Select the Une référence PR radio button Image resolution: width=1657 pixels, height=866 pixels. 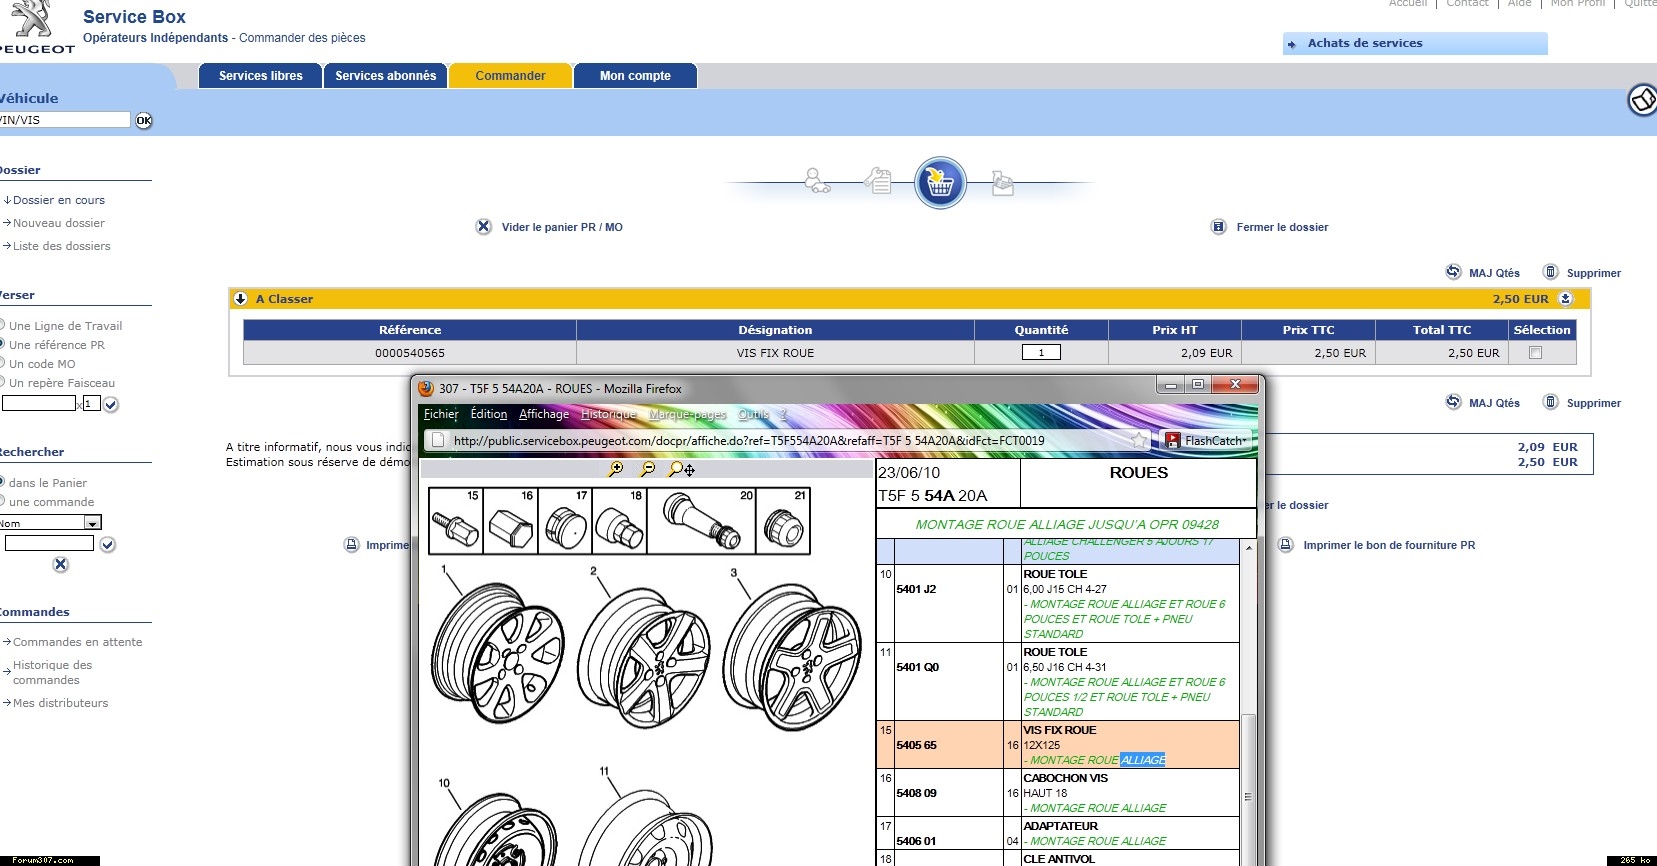(2, 344)
